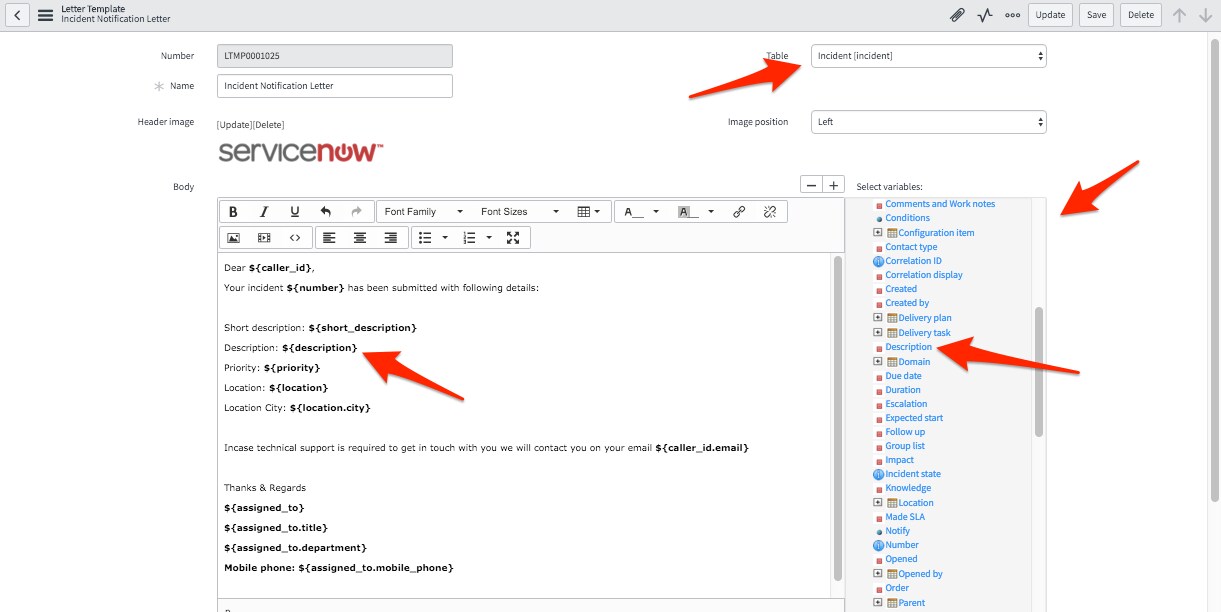
Task: Click the variables list scrollbar
Action: pyautogui.click(x=1039, y=372)
